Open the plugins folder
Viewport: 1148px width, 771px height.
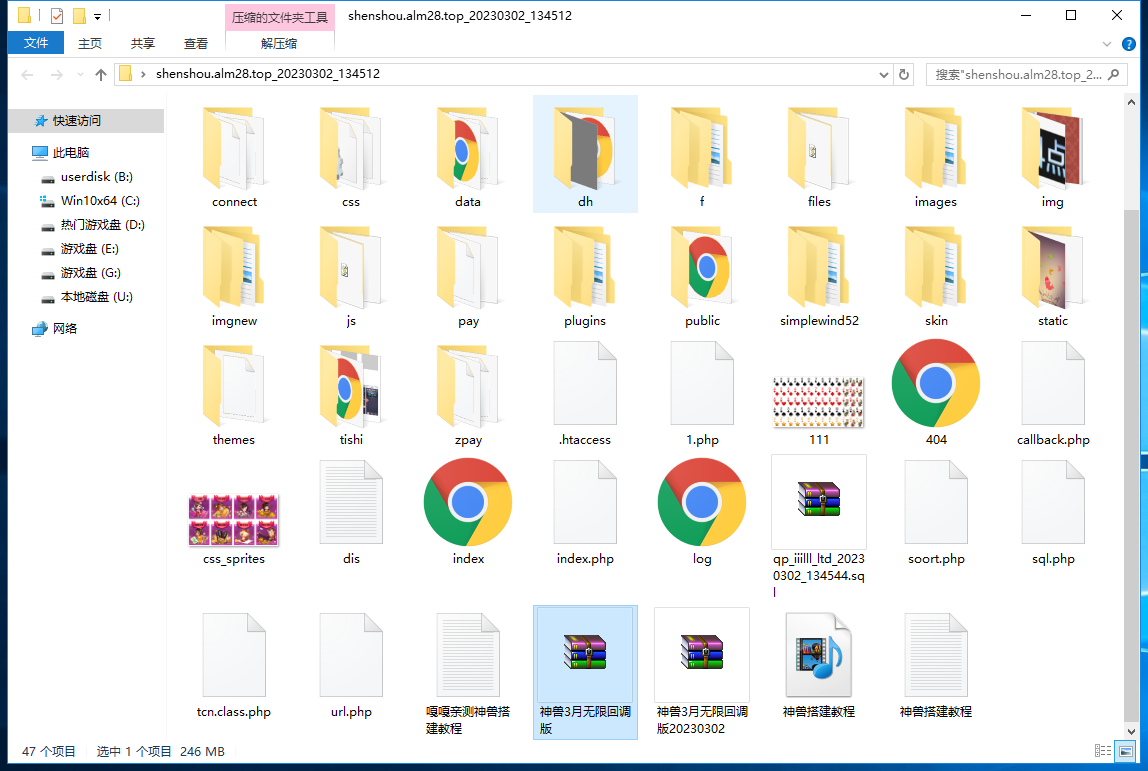pyautogui.click(x=584, y=266)
